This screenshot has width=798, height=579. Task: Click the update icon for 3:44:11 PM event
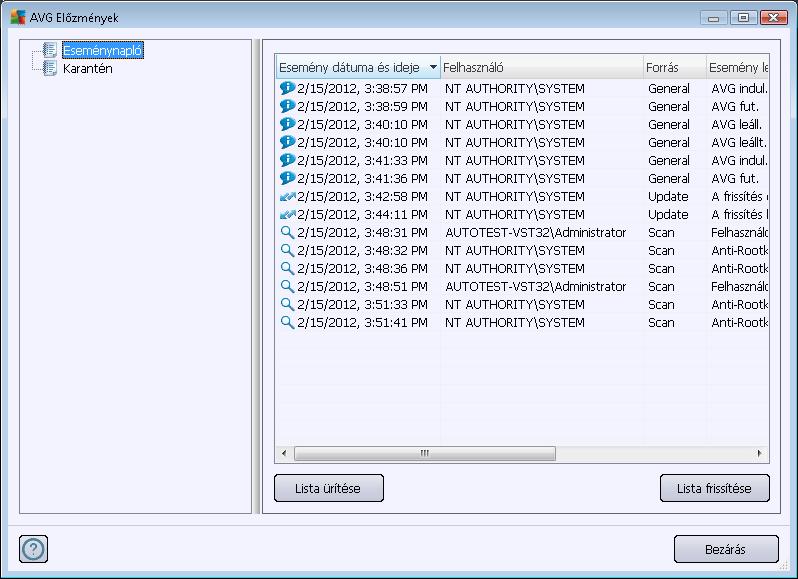[288, 214]
